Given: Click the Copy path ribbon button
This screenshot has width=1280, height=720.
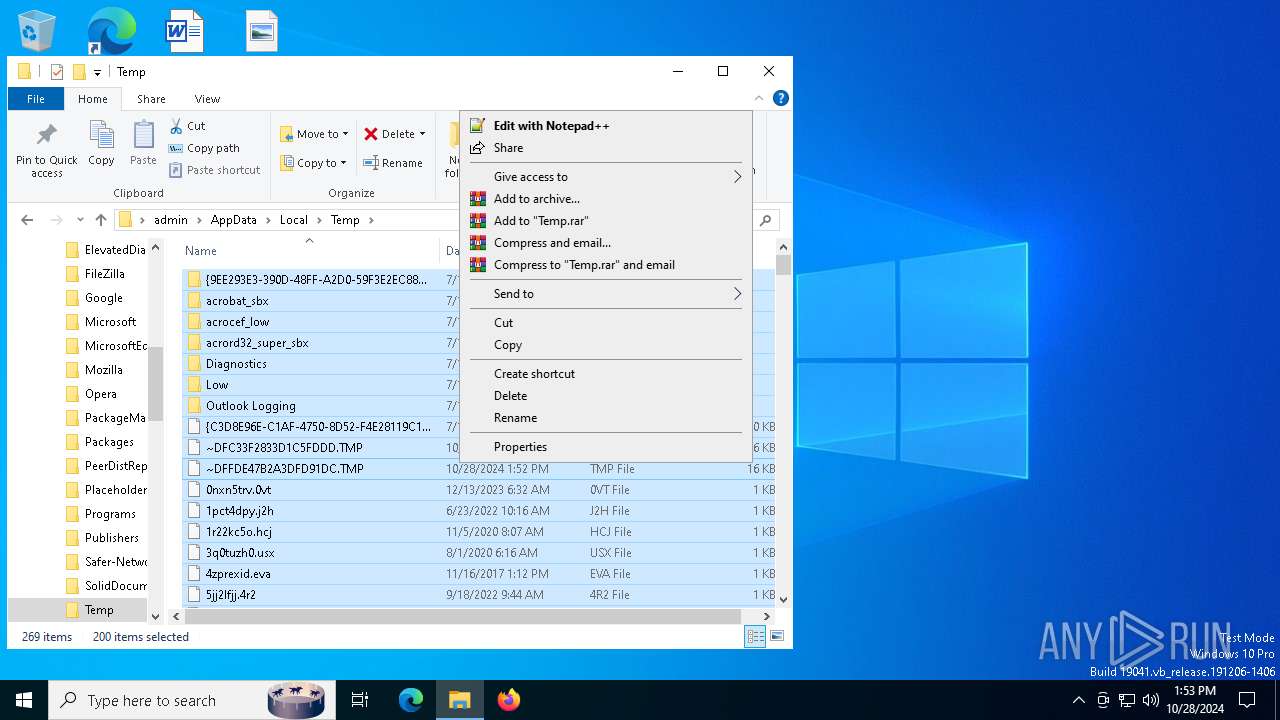Looking at the screenshot, I should click(x=204, y=148).
